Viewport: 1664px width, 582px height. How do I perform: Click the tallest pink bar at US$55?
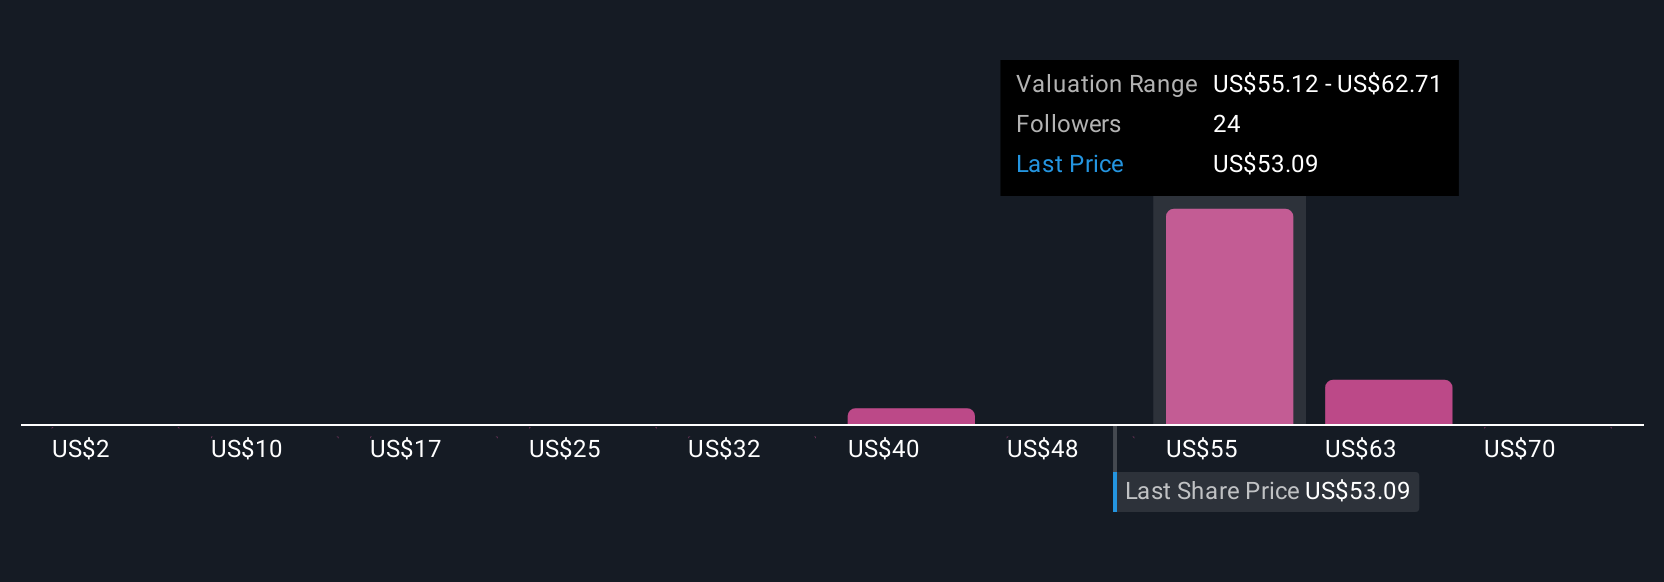1229,316
